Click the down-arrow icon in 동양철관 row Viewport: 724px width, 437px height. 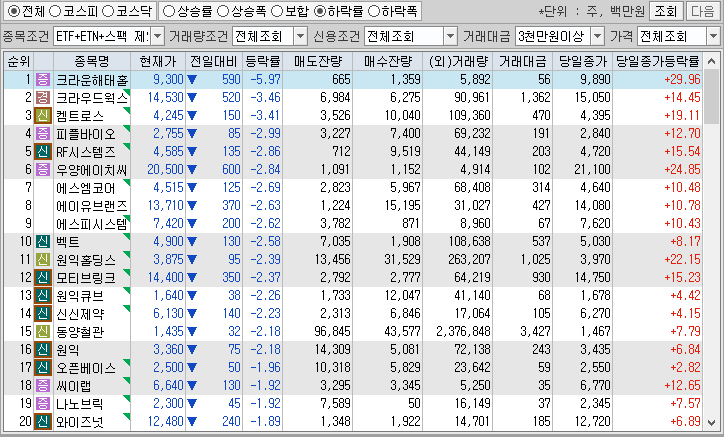coord(192,332)
